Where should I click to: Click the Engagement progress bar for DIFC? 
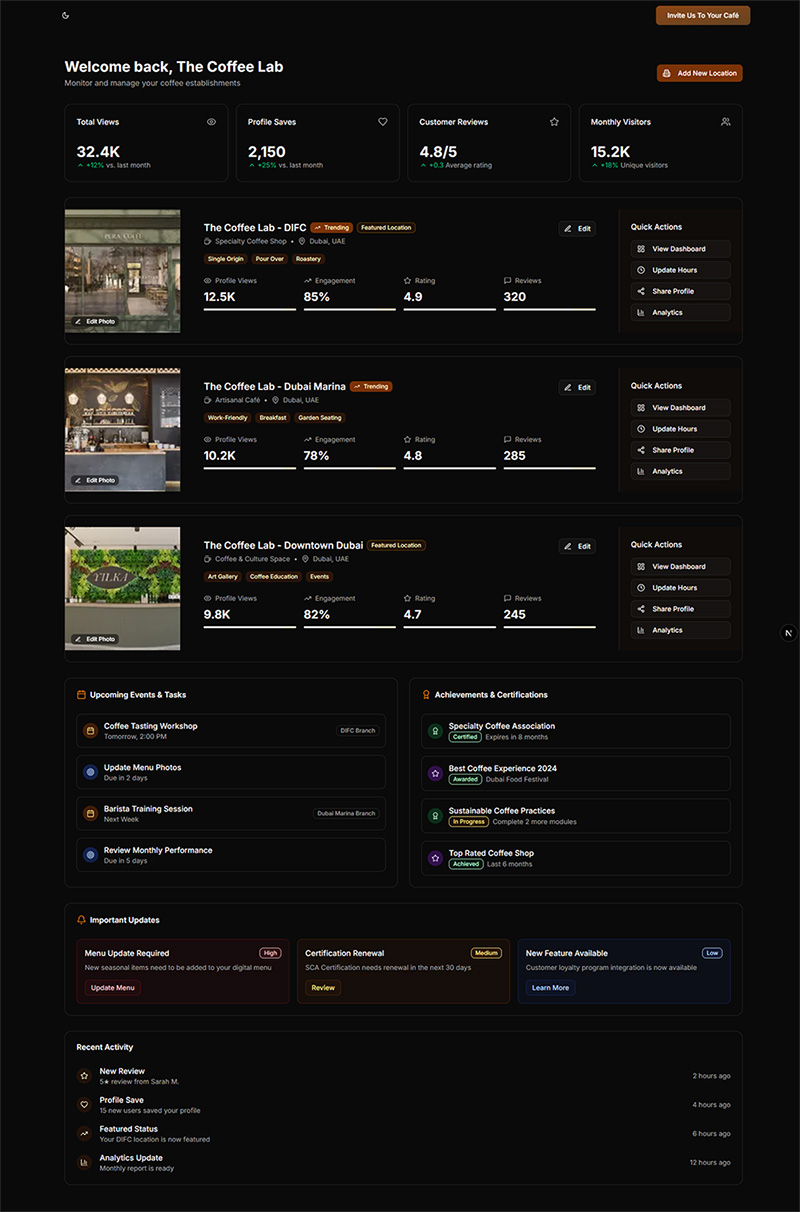349,310
